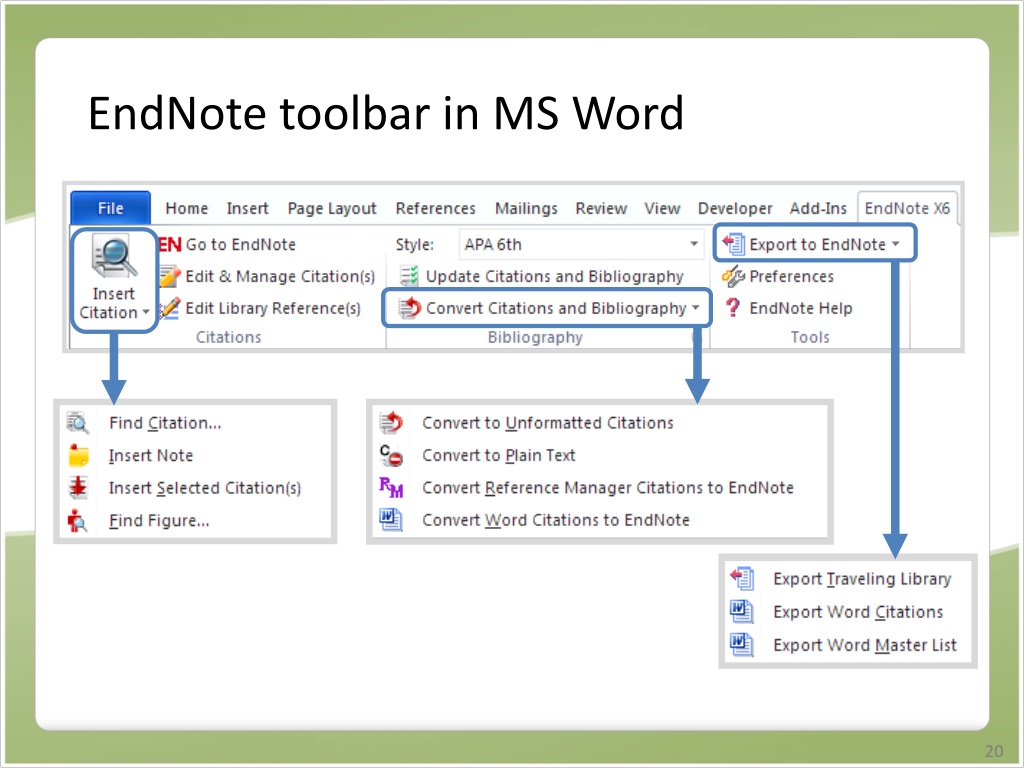This screenshot has width=1024, height=768.
Task: Select Convert to Unformatted Citations
Action: click(x=548, y=423)
